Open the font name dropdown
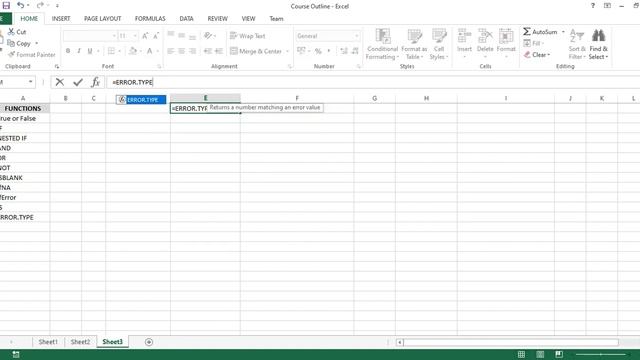 [114, 36]
